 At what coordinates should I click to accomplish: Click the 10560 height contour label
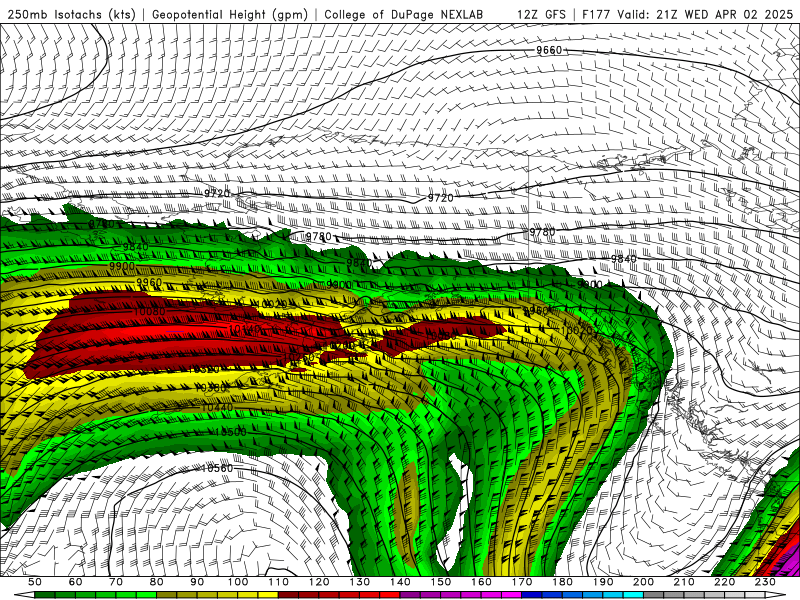[x=216, y=468]
